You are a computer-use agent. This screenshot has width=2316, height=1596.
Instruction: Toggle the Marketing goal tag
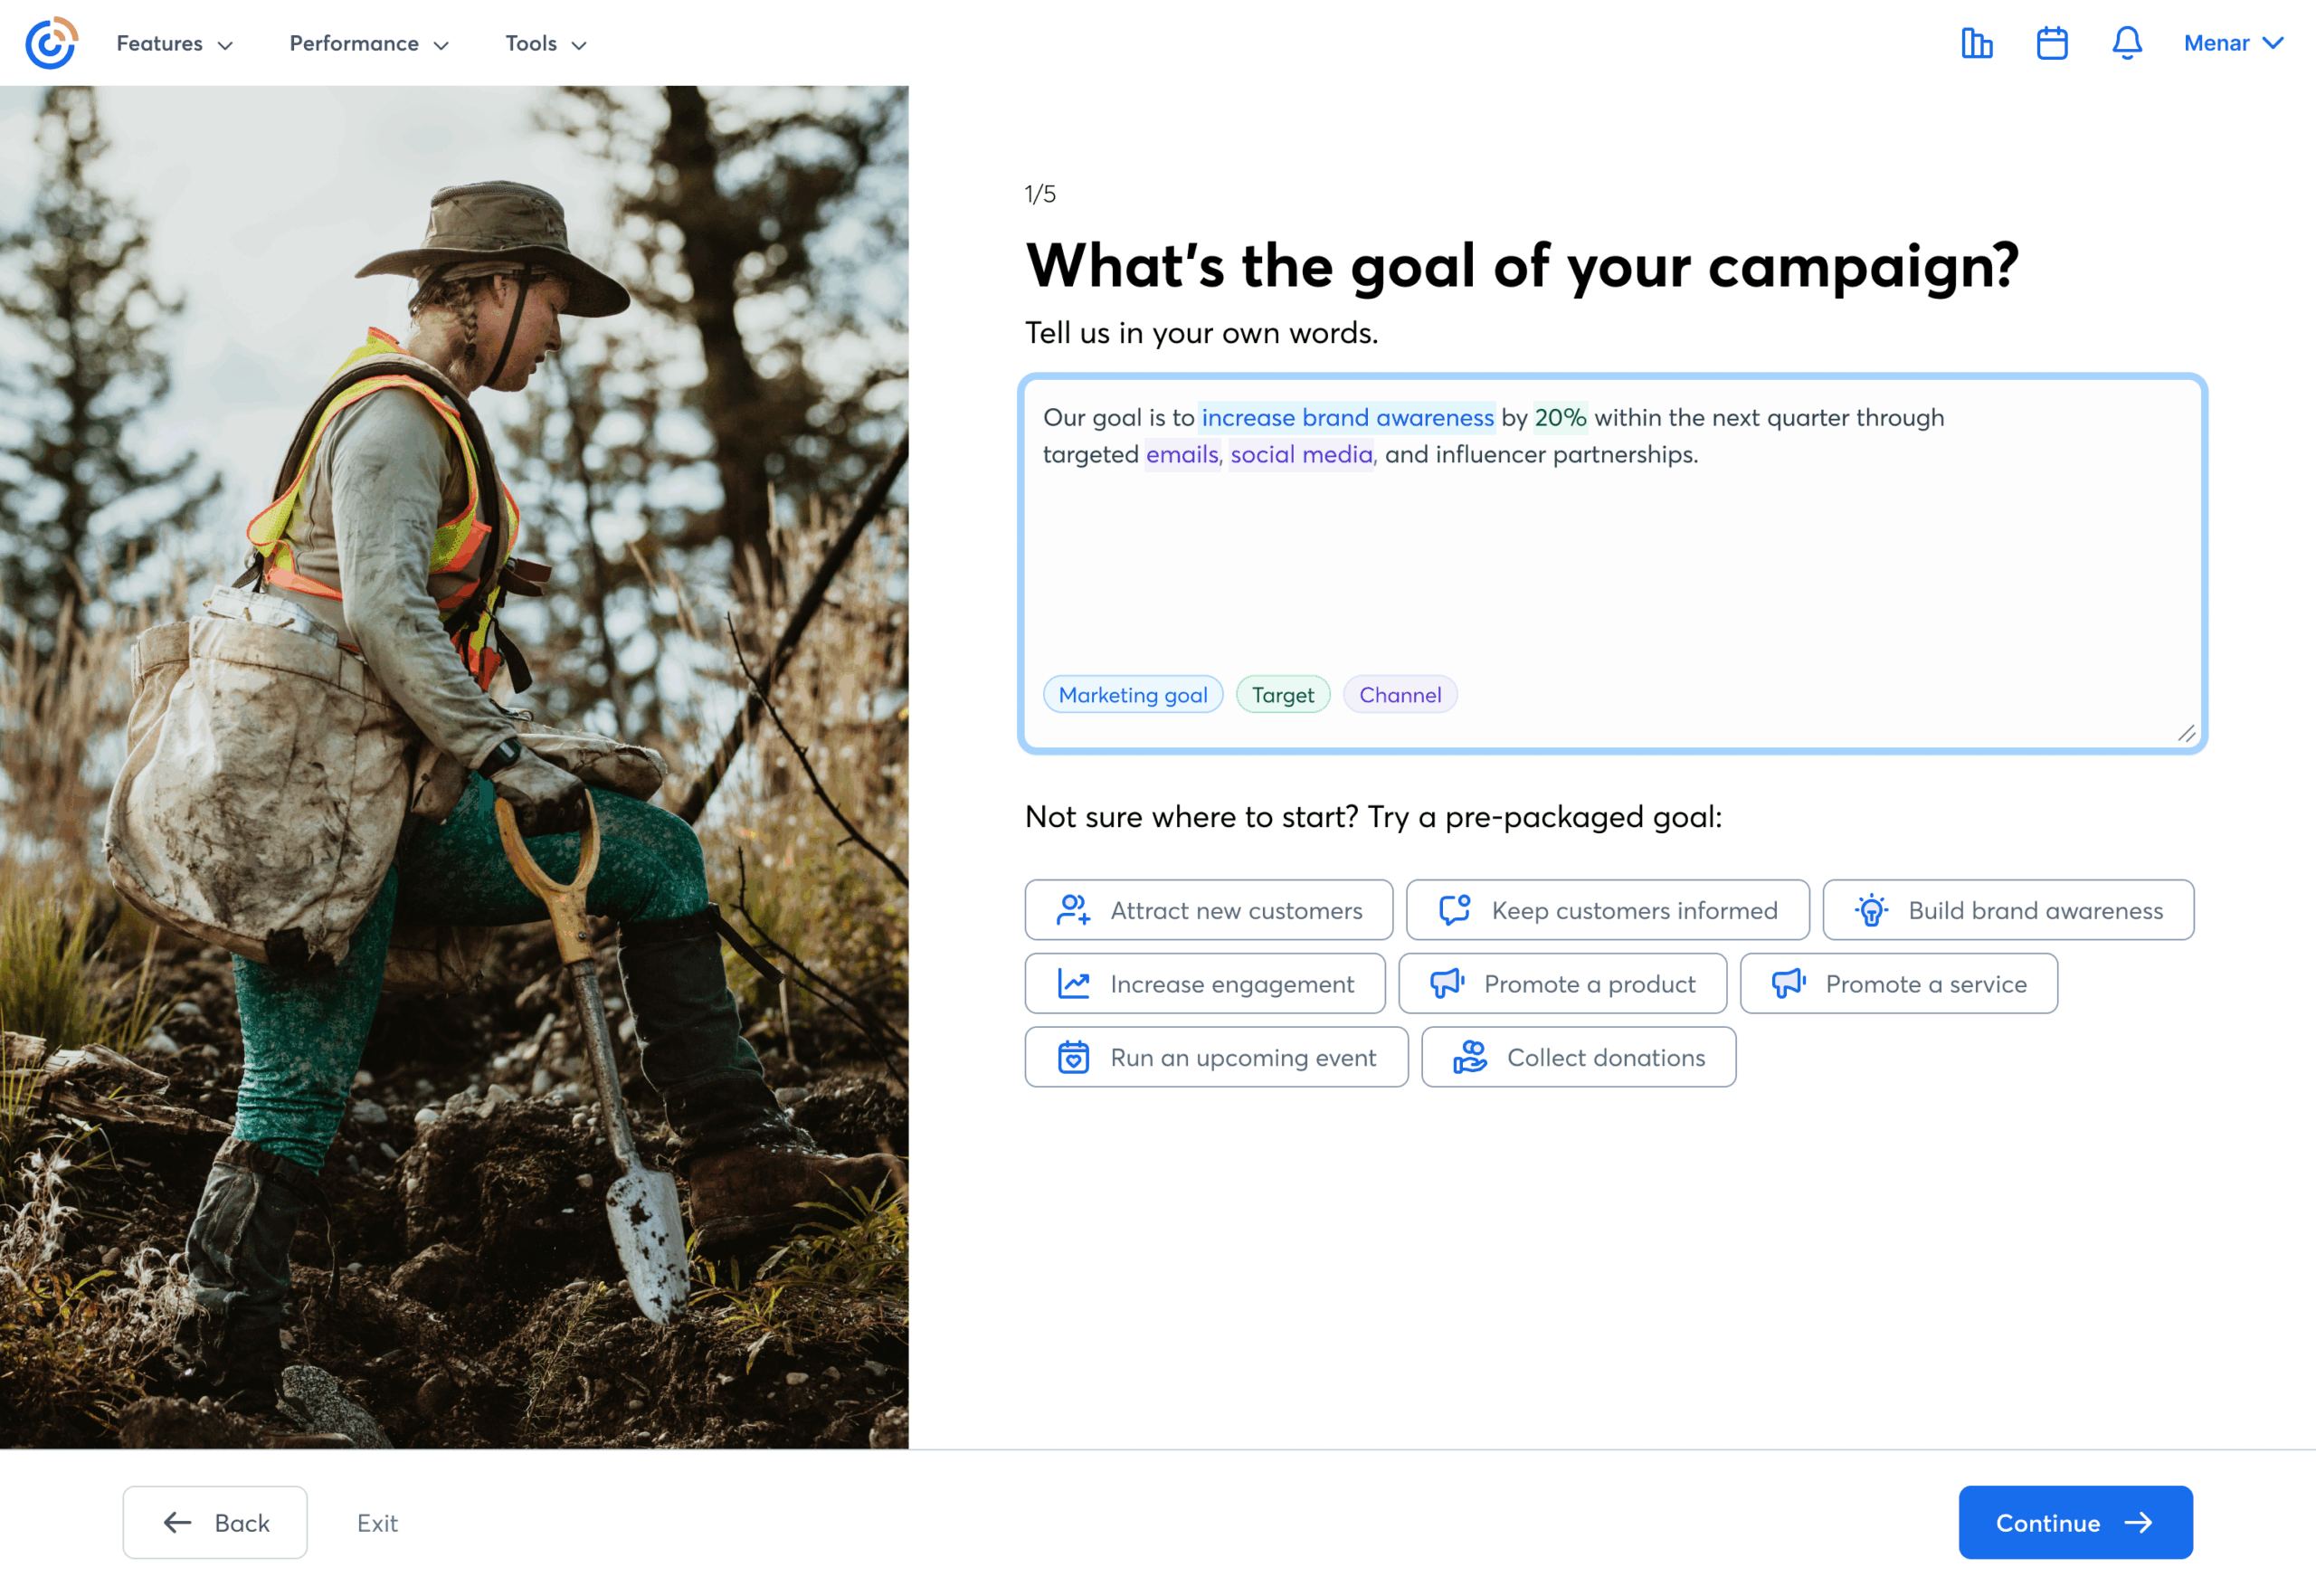[x=1132, y=695]
